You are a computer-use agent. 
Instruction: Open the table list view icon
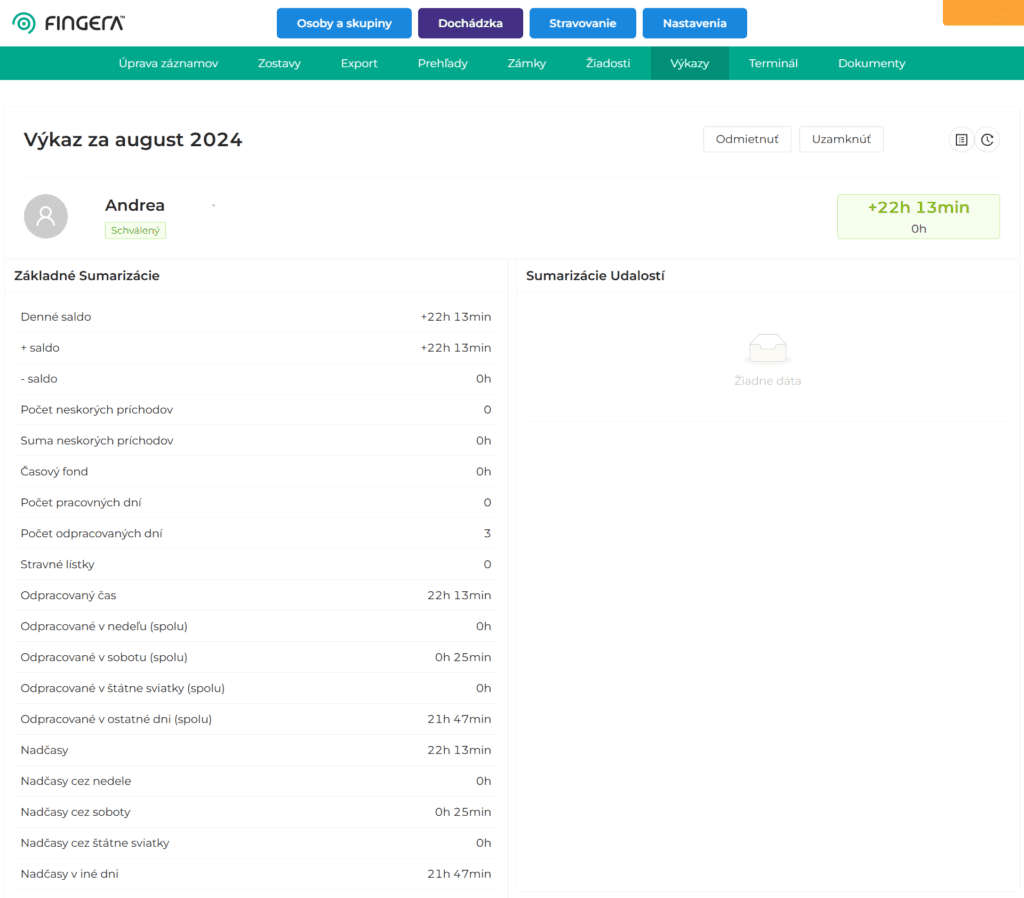coord(961,140)
